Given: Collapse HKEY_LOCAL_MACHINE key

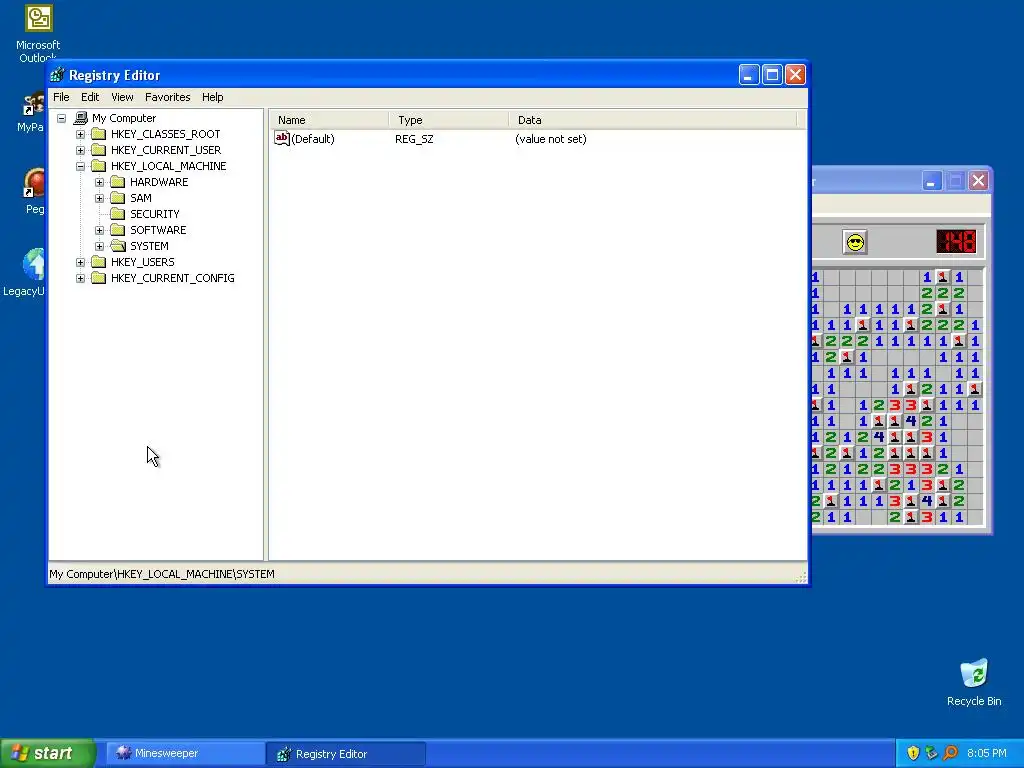Looking at the screenshot, I should pos(80,166).
